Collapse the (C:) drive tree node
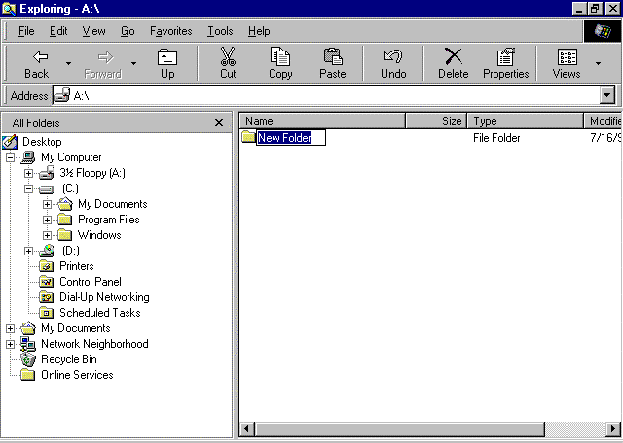Image resolution: width=623 pixels, height=443 pixels. click(x=29, y=188)
